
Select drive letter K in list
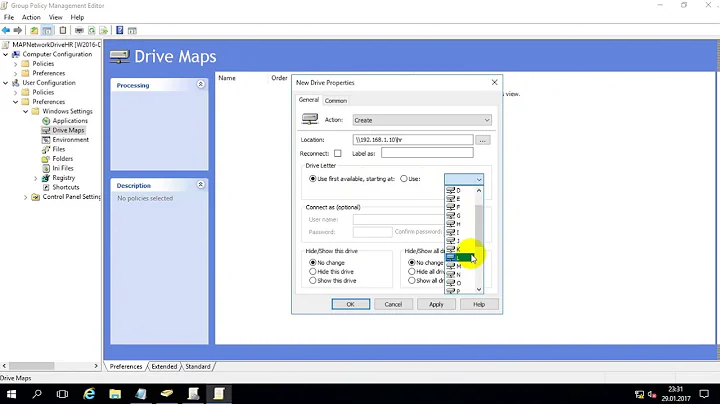pos(460,249)
